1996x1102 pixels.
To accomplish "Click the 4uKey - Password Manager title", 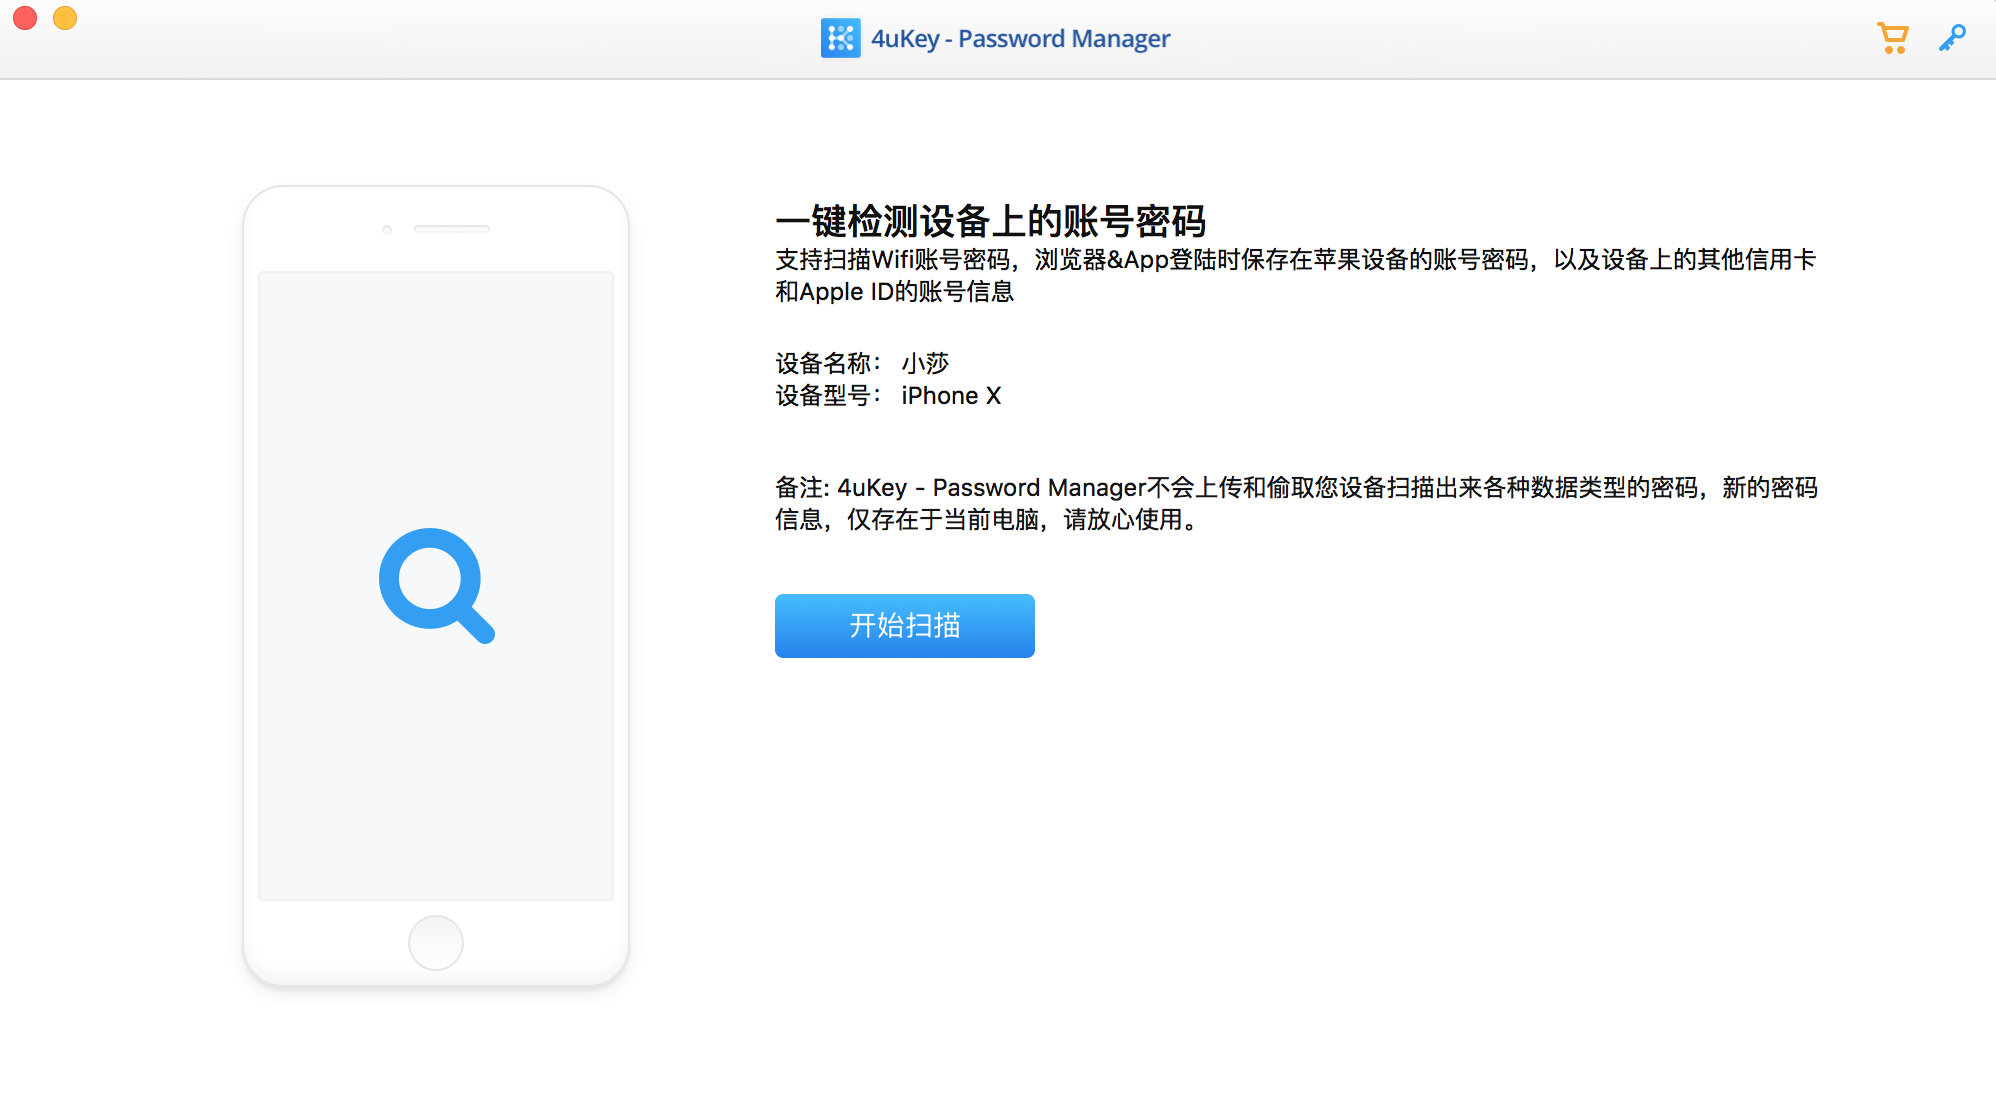I will pos(1020,39).
